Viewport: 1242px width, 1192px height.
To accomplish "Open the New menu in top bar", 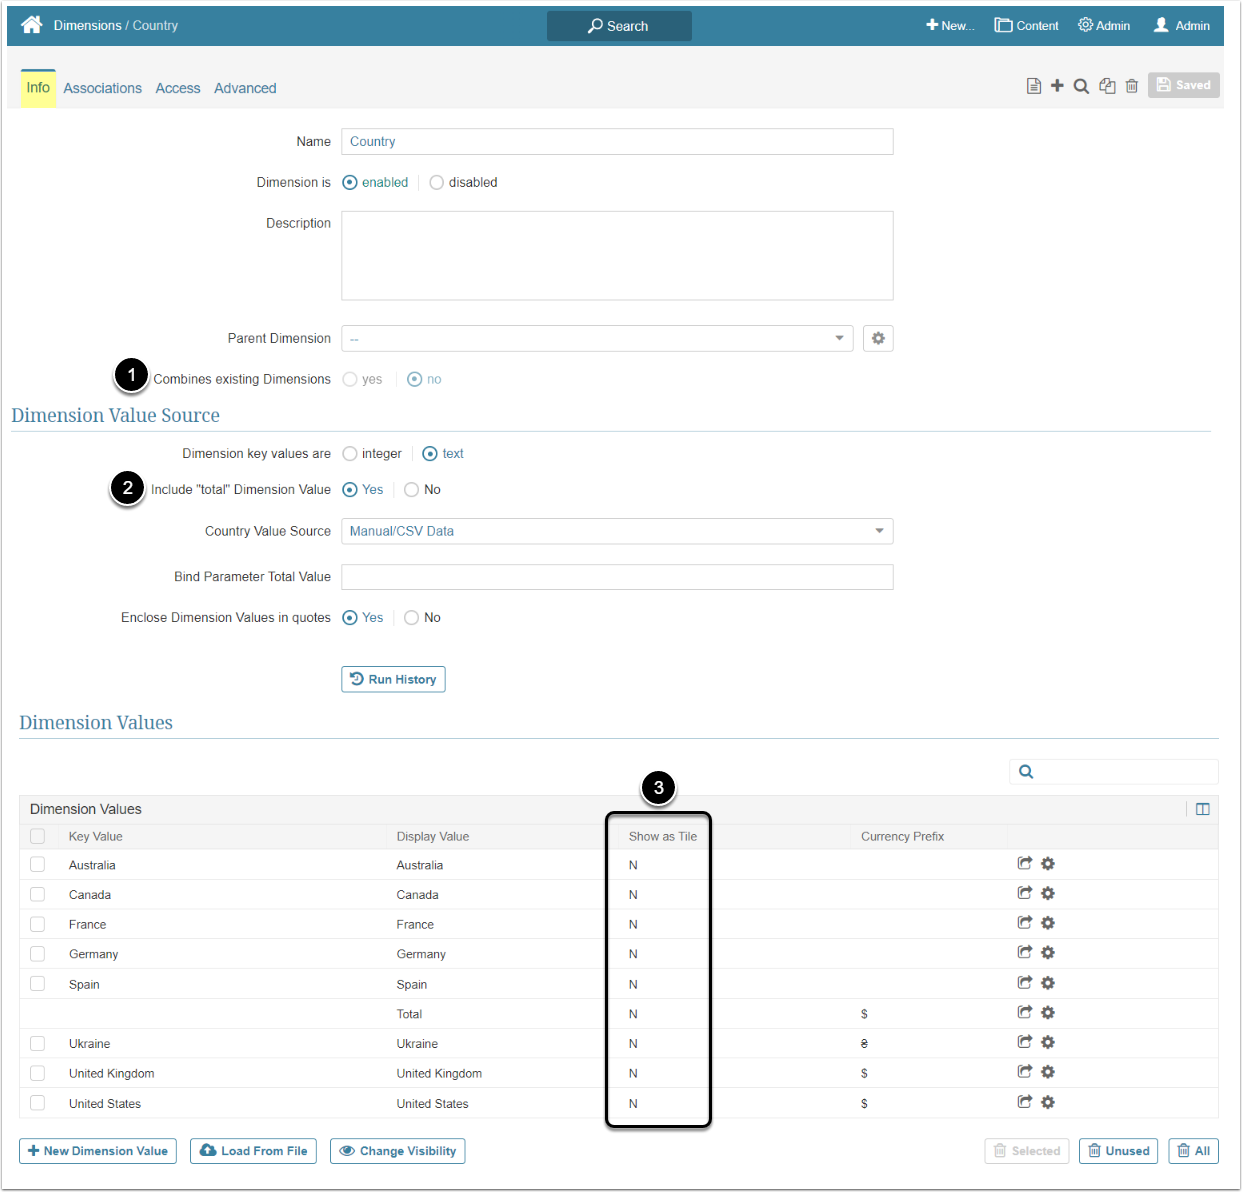I will coord(950,25).
